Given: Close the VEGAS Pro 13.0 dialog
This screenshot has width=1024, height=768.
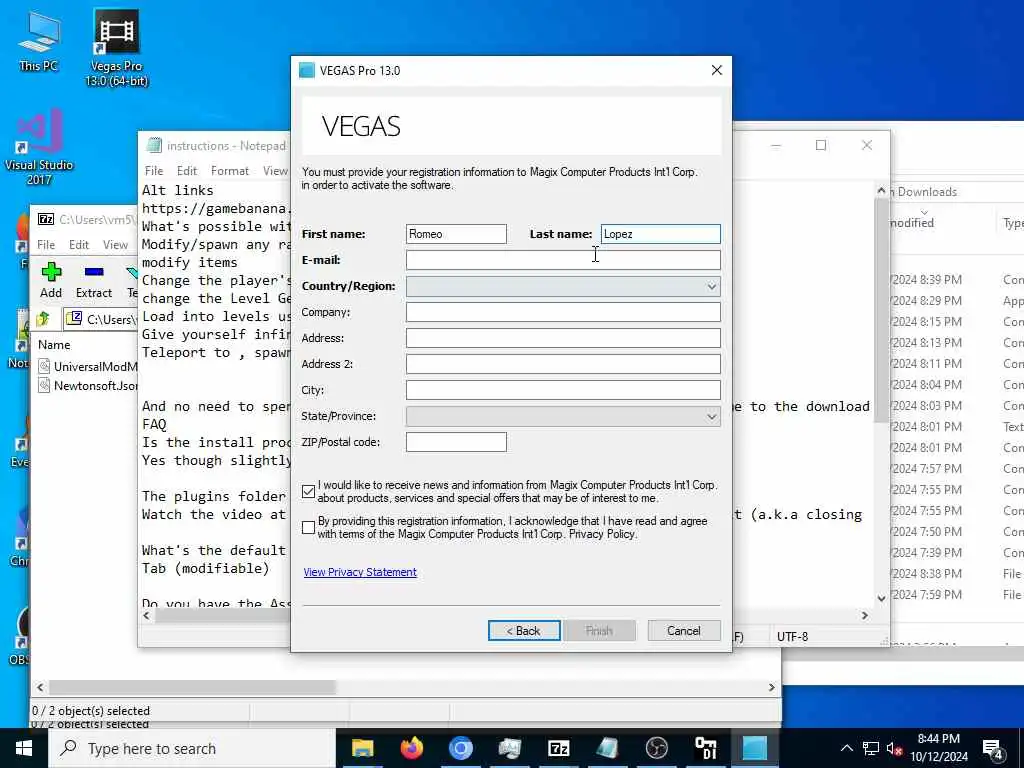Looking at the screenshot, I should (716, 71).
